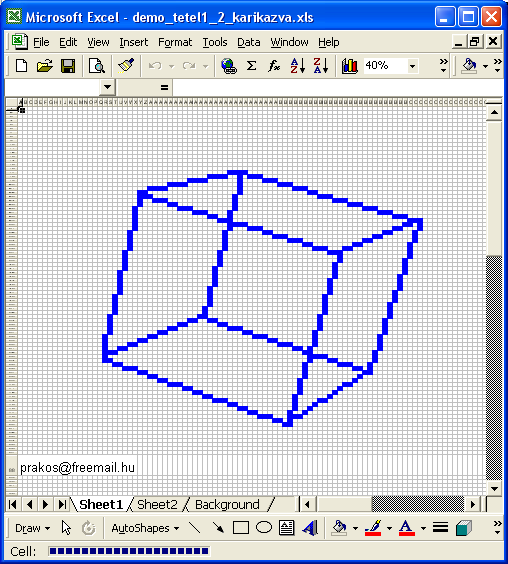This screenshot has height=564, width=508.
Task: Open the Window menu
Action: (289, 42)
